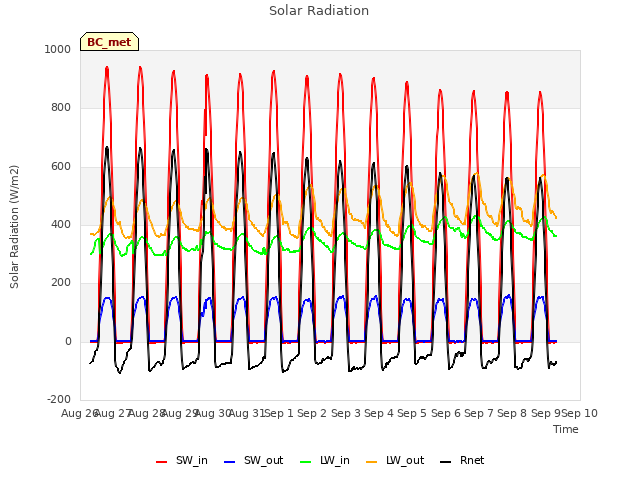Toggle the LW_in legend label

click(x=335, y=460)
